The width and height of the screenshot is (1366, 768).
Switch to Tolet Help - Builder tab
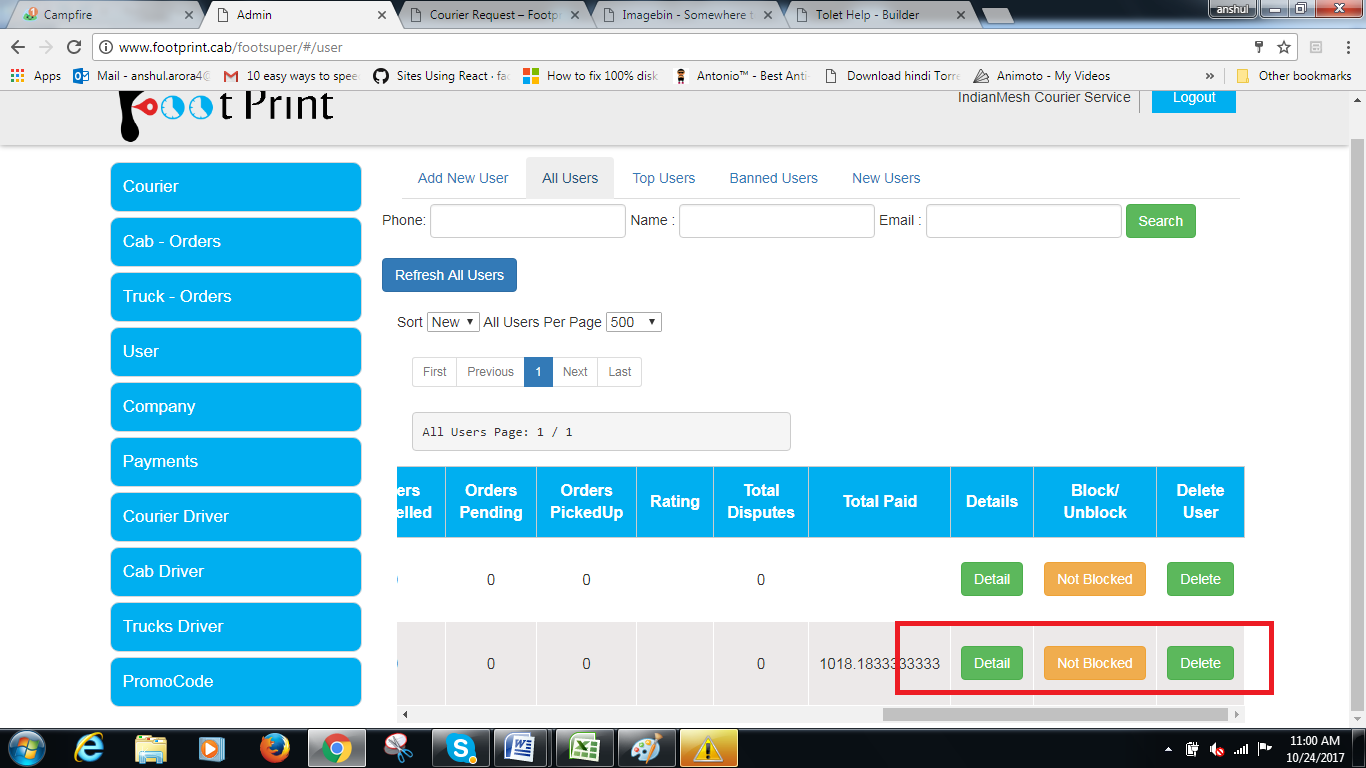point(880,15)
